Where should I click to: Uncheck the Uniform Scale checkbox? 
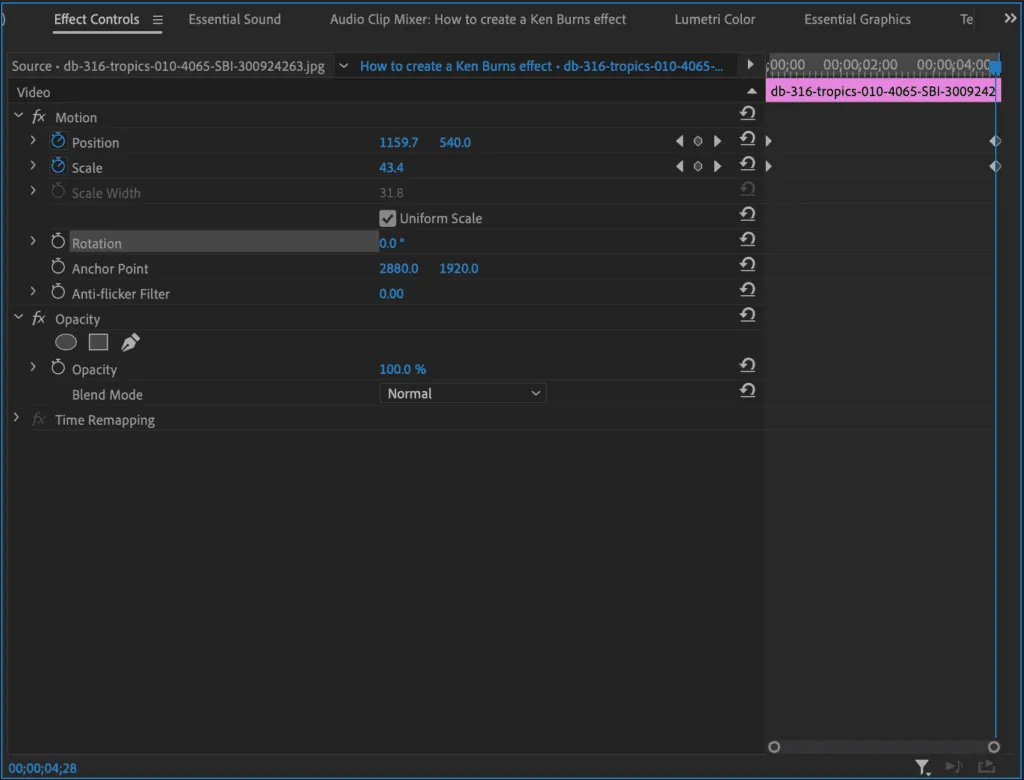388,218
